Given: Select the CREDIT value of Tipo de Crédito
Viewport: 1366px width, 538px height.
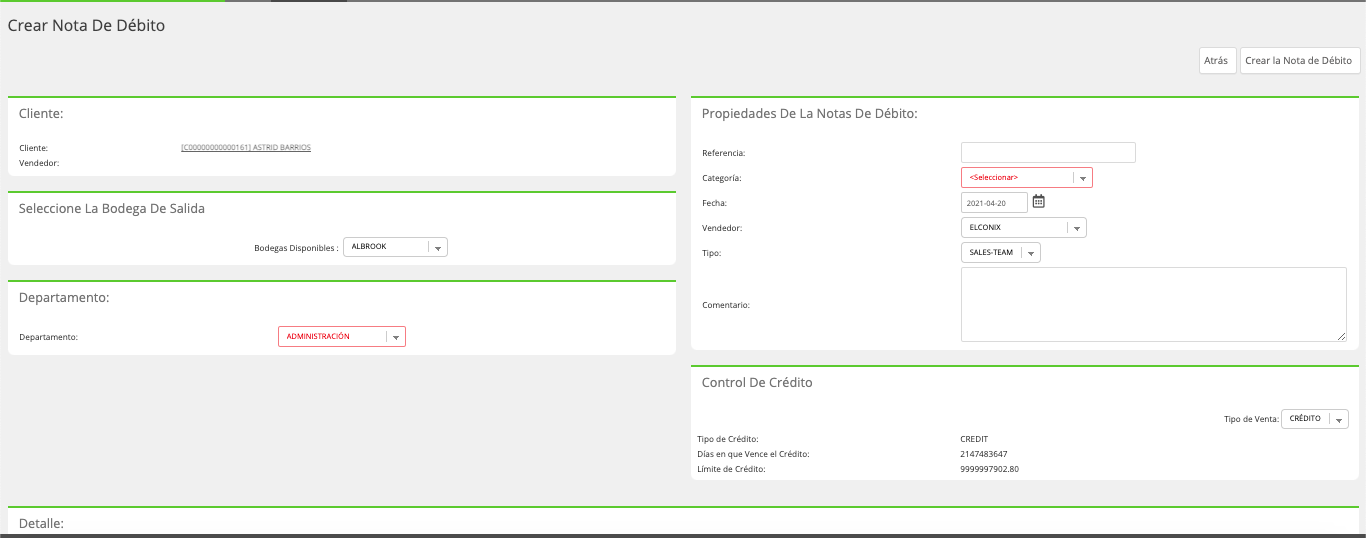Looking at the screenshot, I should pos(974,439).
